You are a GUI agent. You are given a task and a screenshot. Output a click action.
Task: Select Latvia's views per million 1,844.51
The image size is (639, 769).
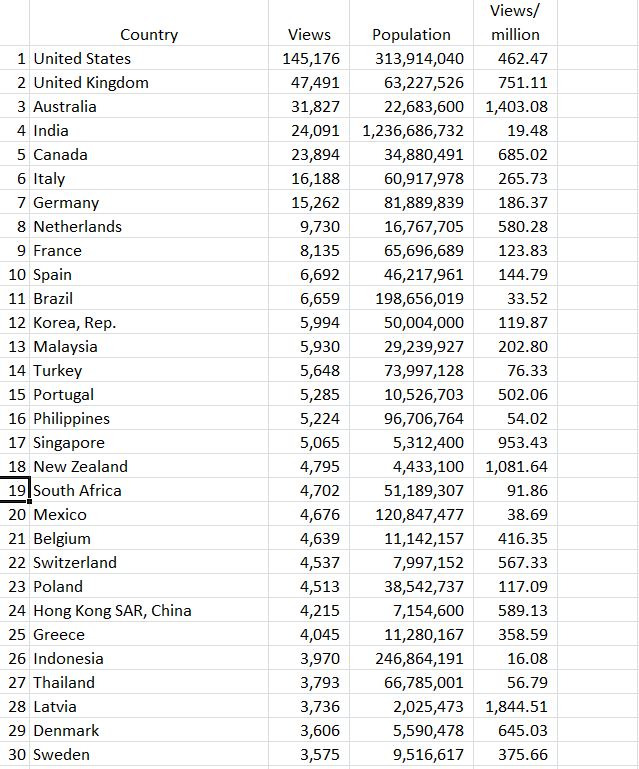tap(516, 707)
